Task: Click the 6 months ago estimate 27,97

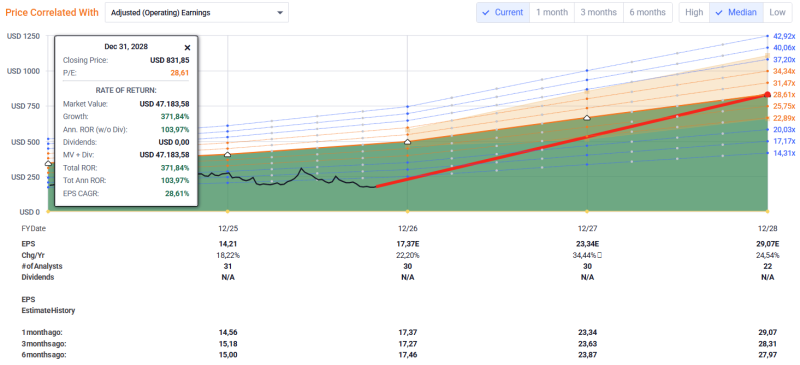Action: 767,355
